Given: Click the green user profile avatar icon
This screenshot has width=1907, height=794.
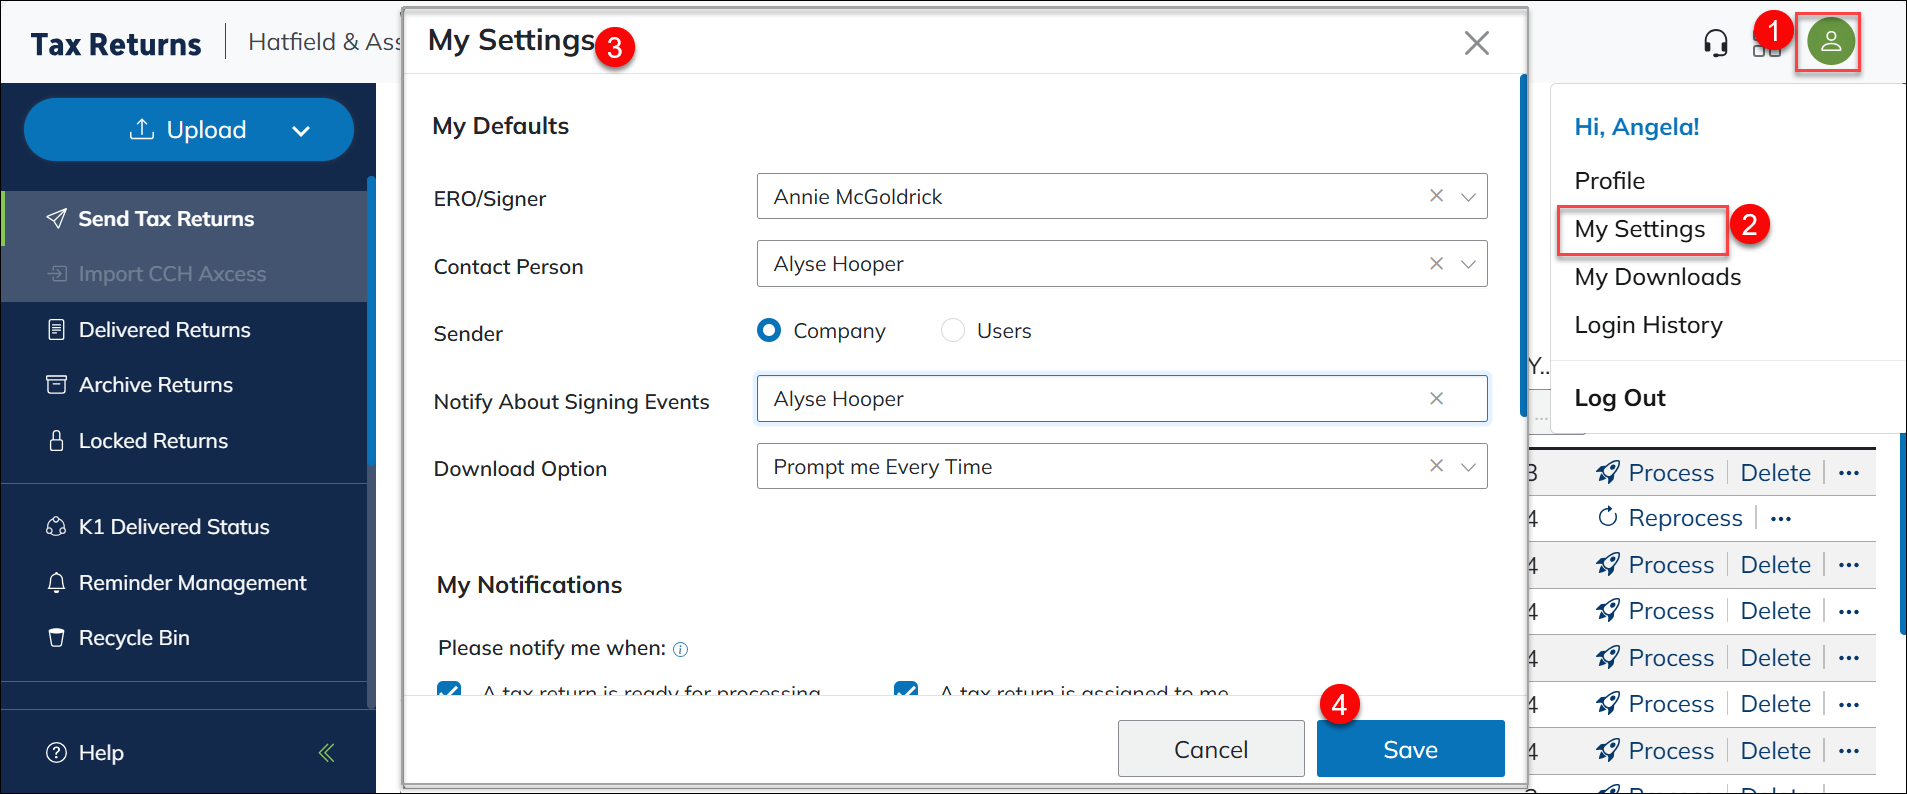Looking at the screenshot, I should point(1830,42).
